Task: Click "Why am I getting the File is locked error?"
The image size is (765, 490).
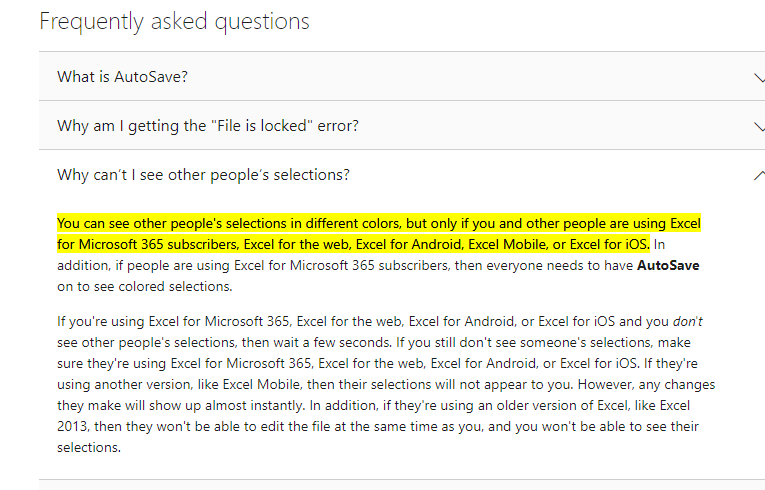Action: (208, 126)
